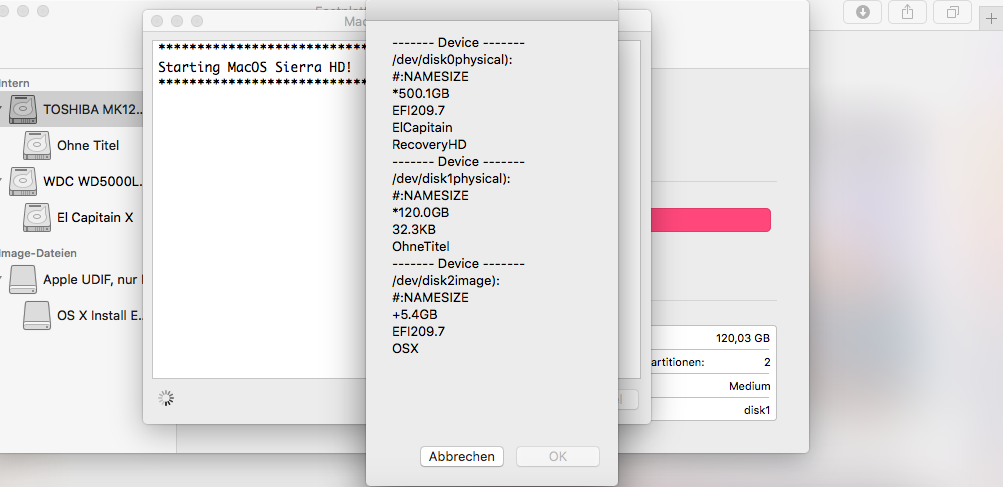Select TOSHIBA MK12 in the sidebar

pyautogui.click(x=72, y=109)
